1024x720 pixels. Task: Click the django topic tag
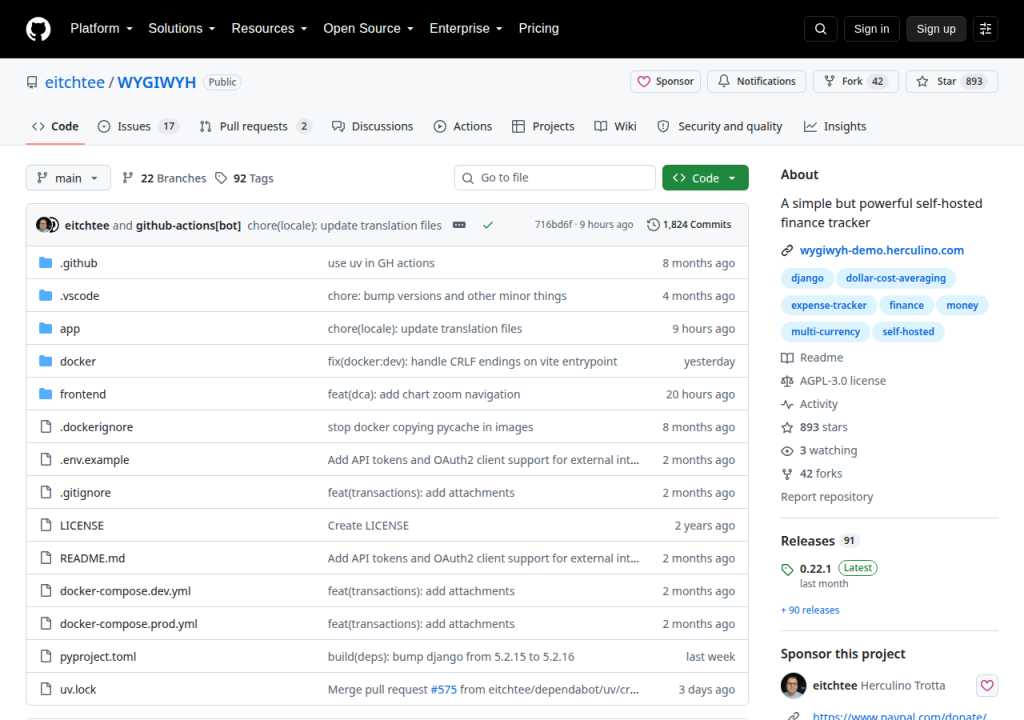807,278
